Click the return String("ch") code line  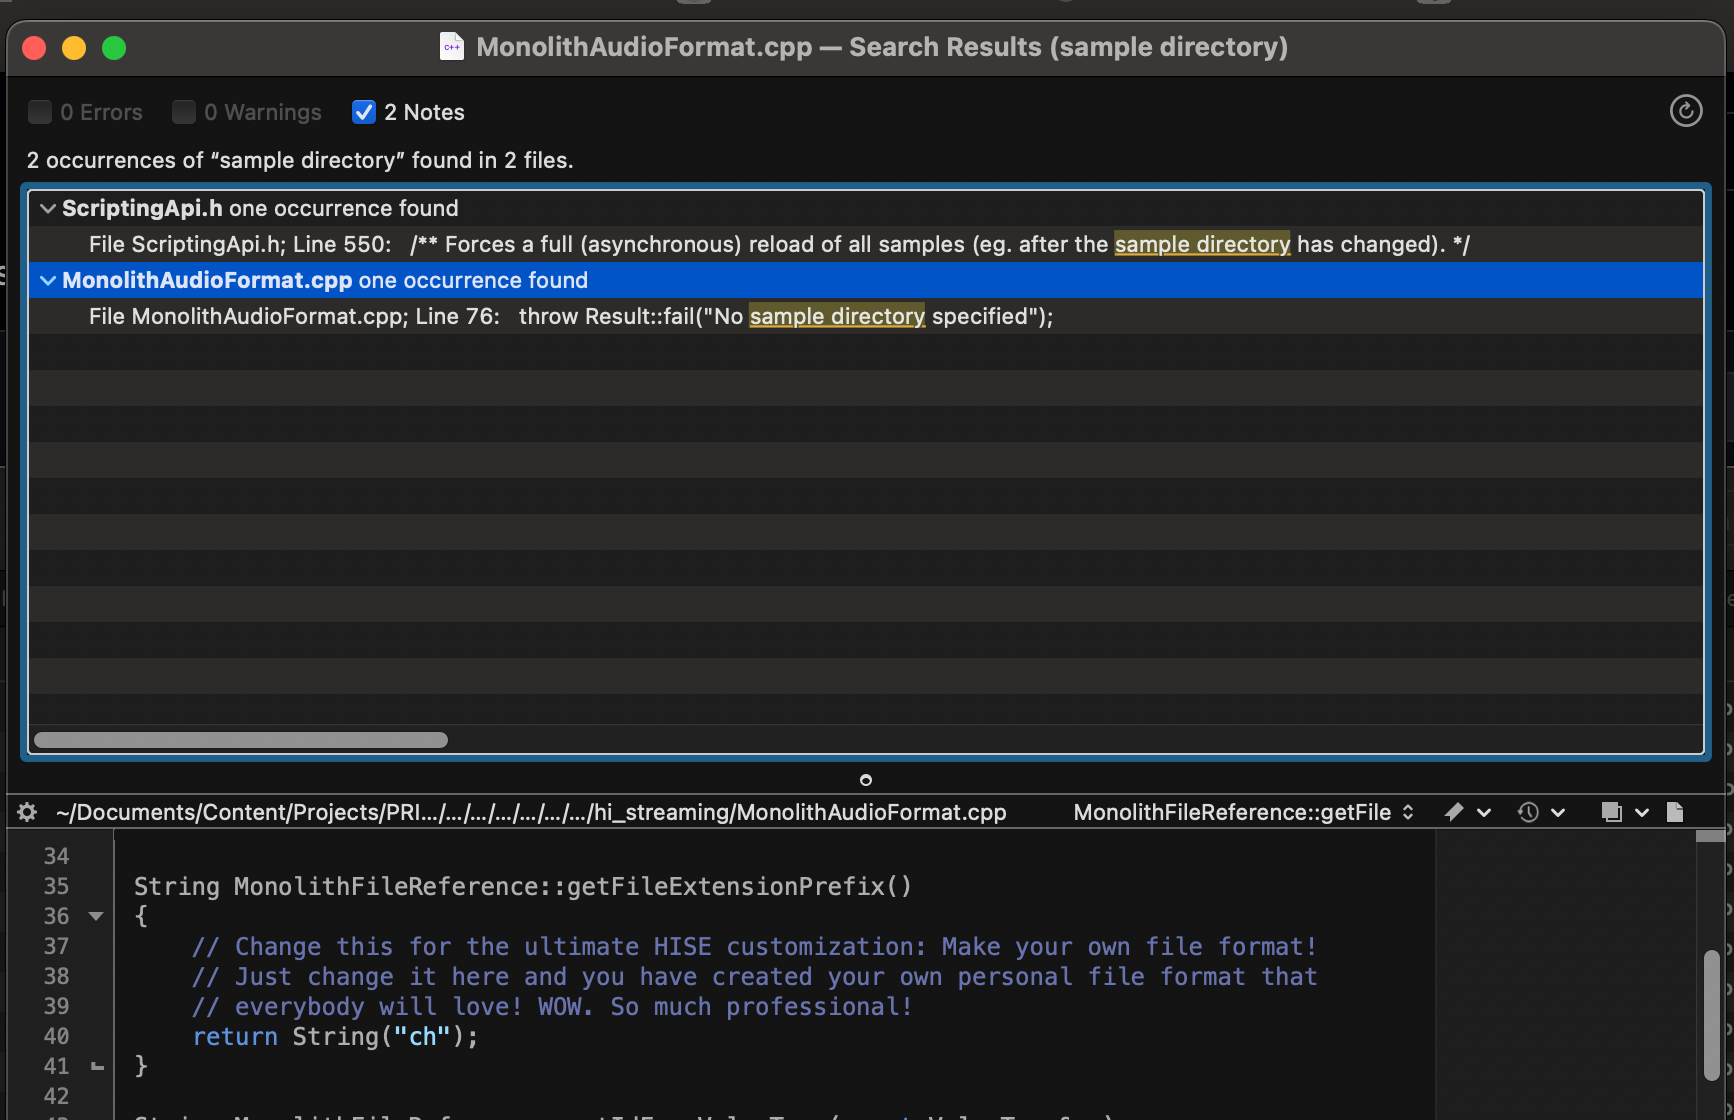[x=336, y=1037]
